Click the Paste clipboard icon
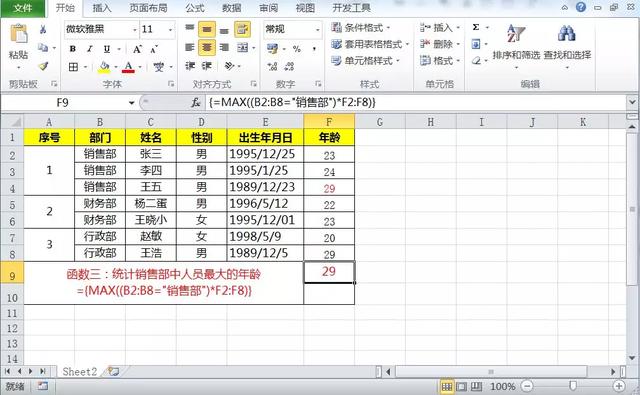The image size is (640, 395). click(19, 34)
